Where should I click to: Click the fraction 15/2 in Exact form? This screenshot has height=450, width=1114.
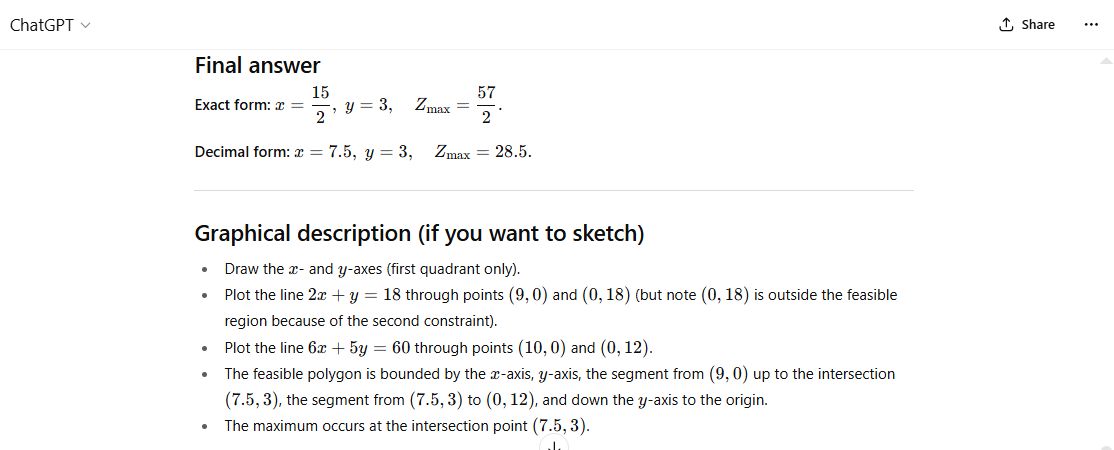[320, 105]
